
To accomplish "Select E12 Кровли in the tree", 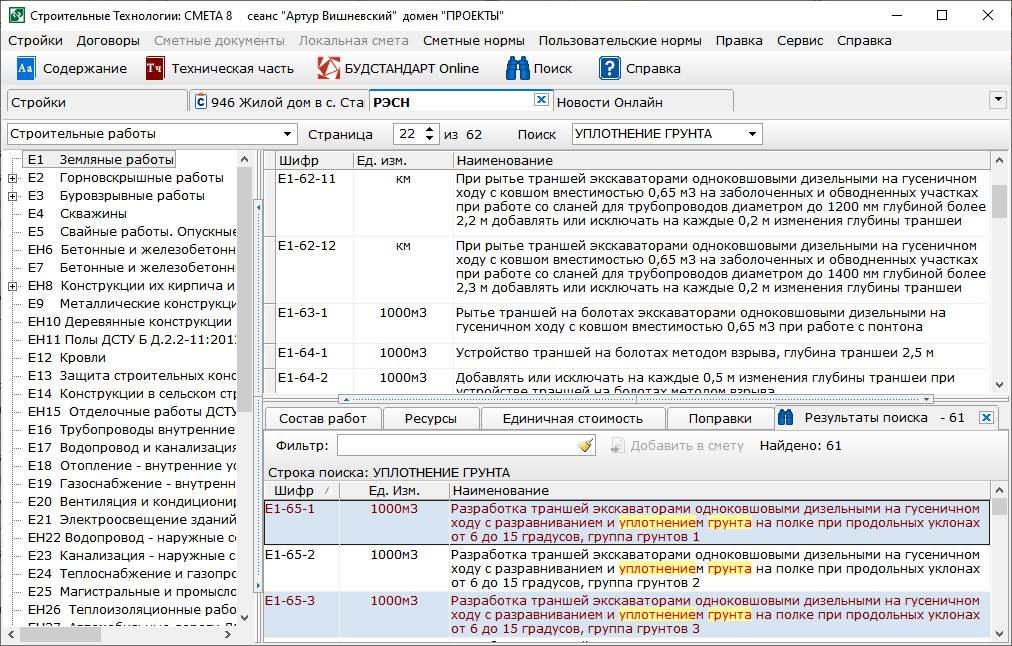I will click(x=66, y=358).
